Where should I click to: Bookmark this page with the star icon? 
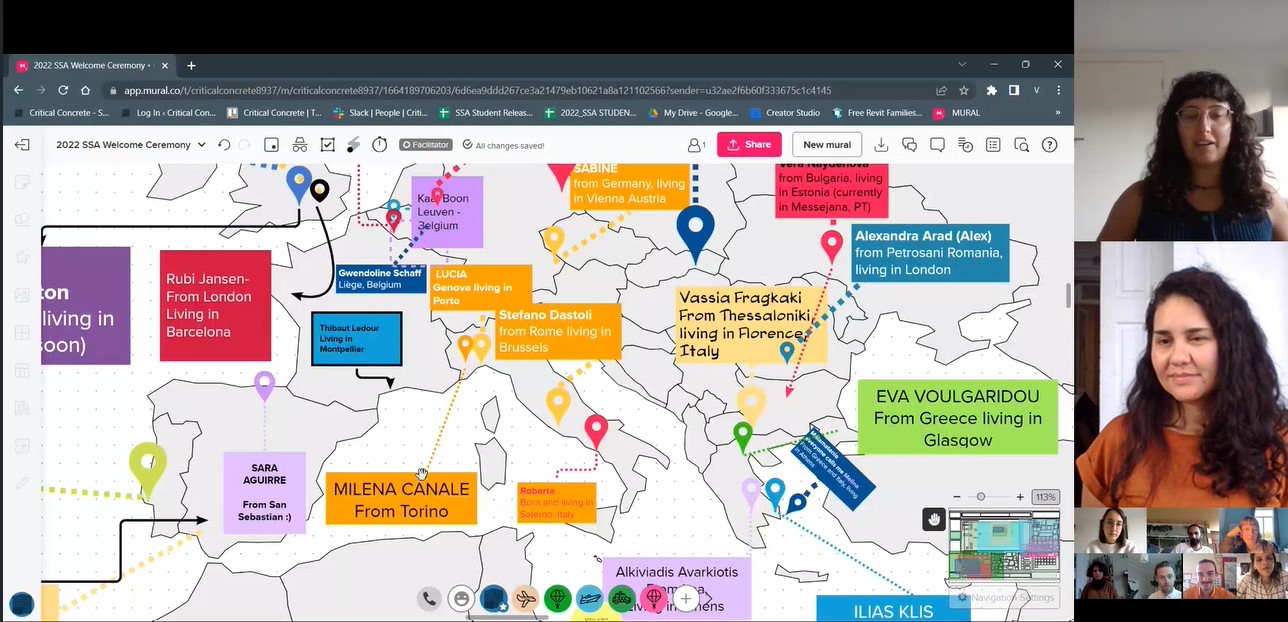click(x=964, y=90)
